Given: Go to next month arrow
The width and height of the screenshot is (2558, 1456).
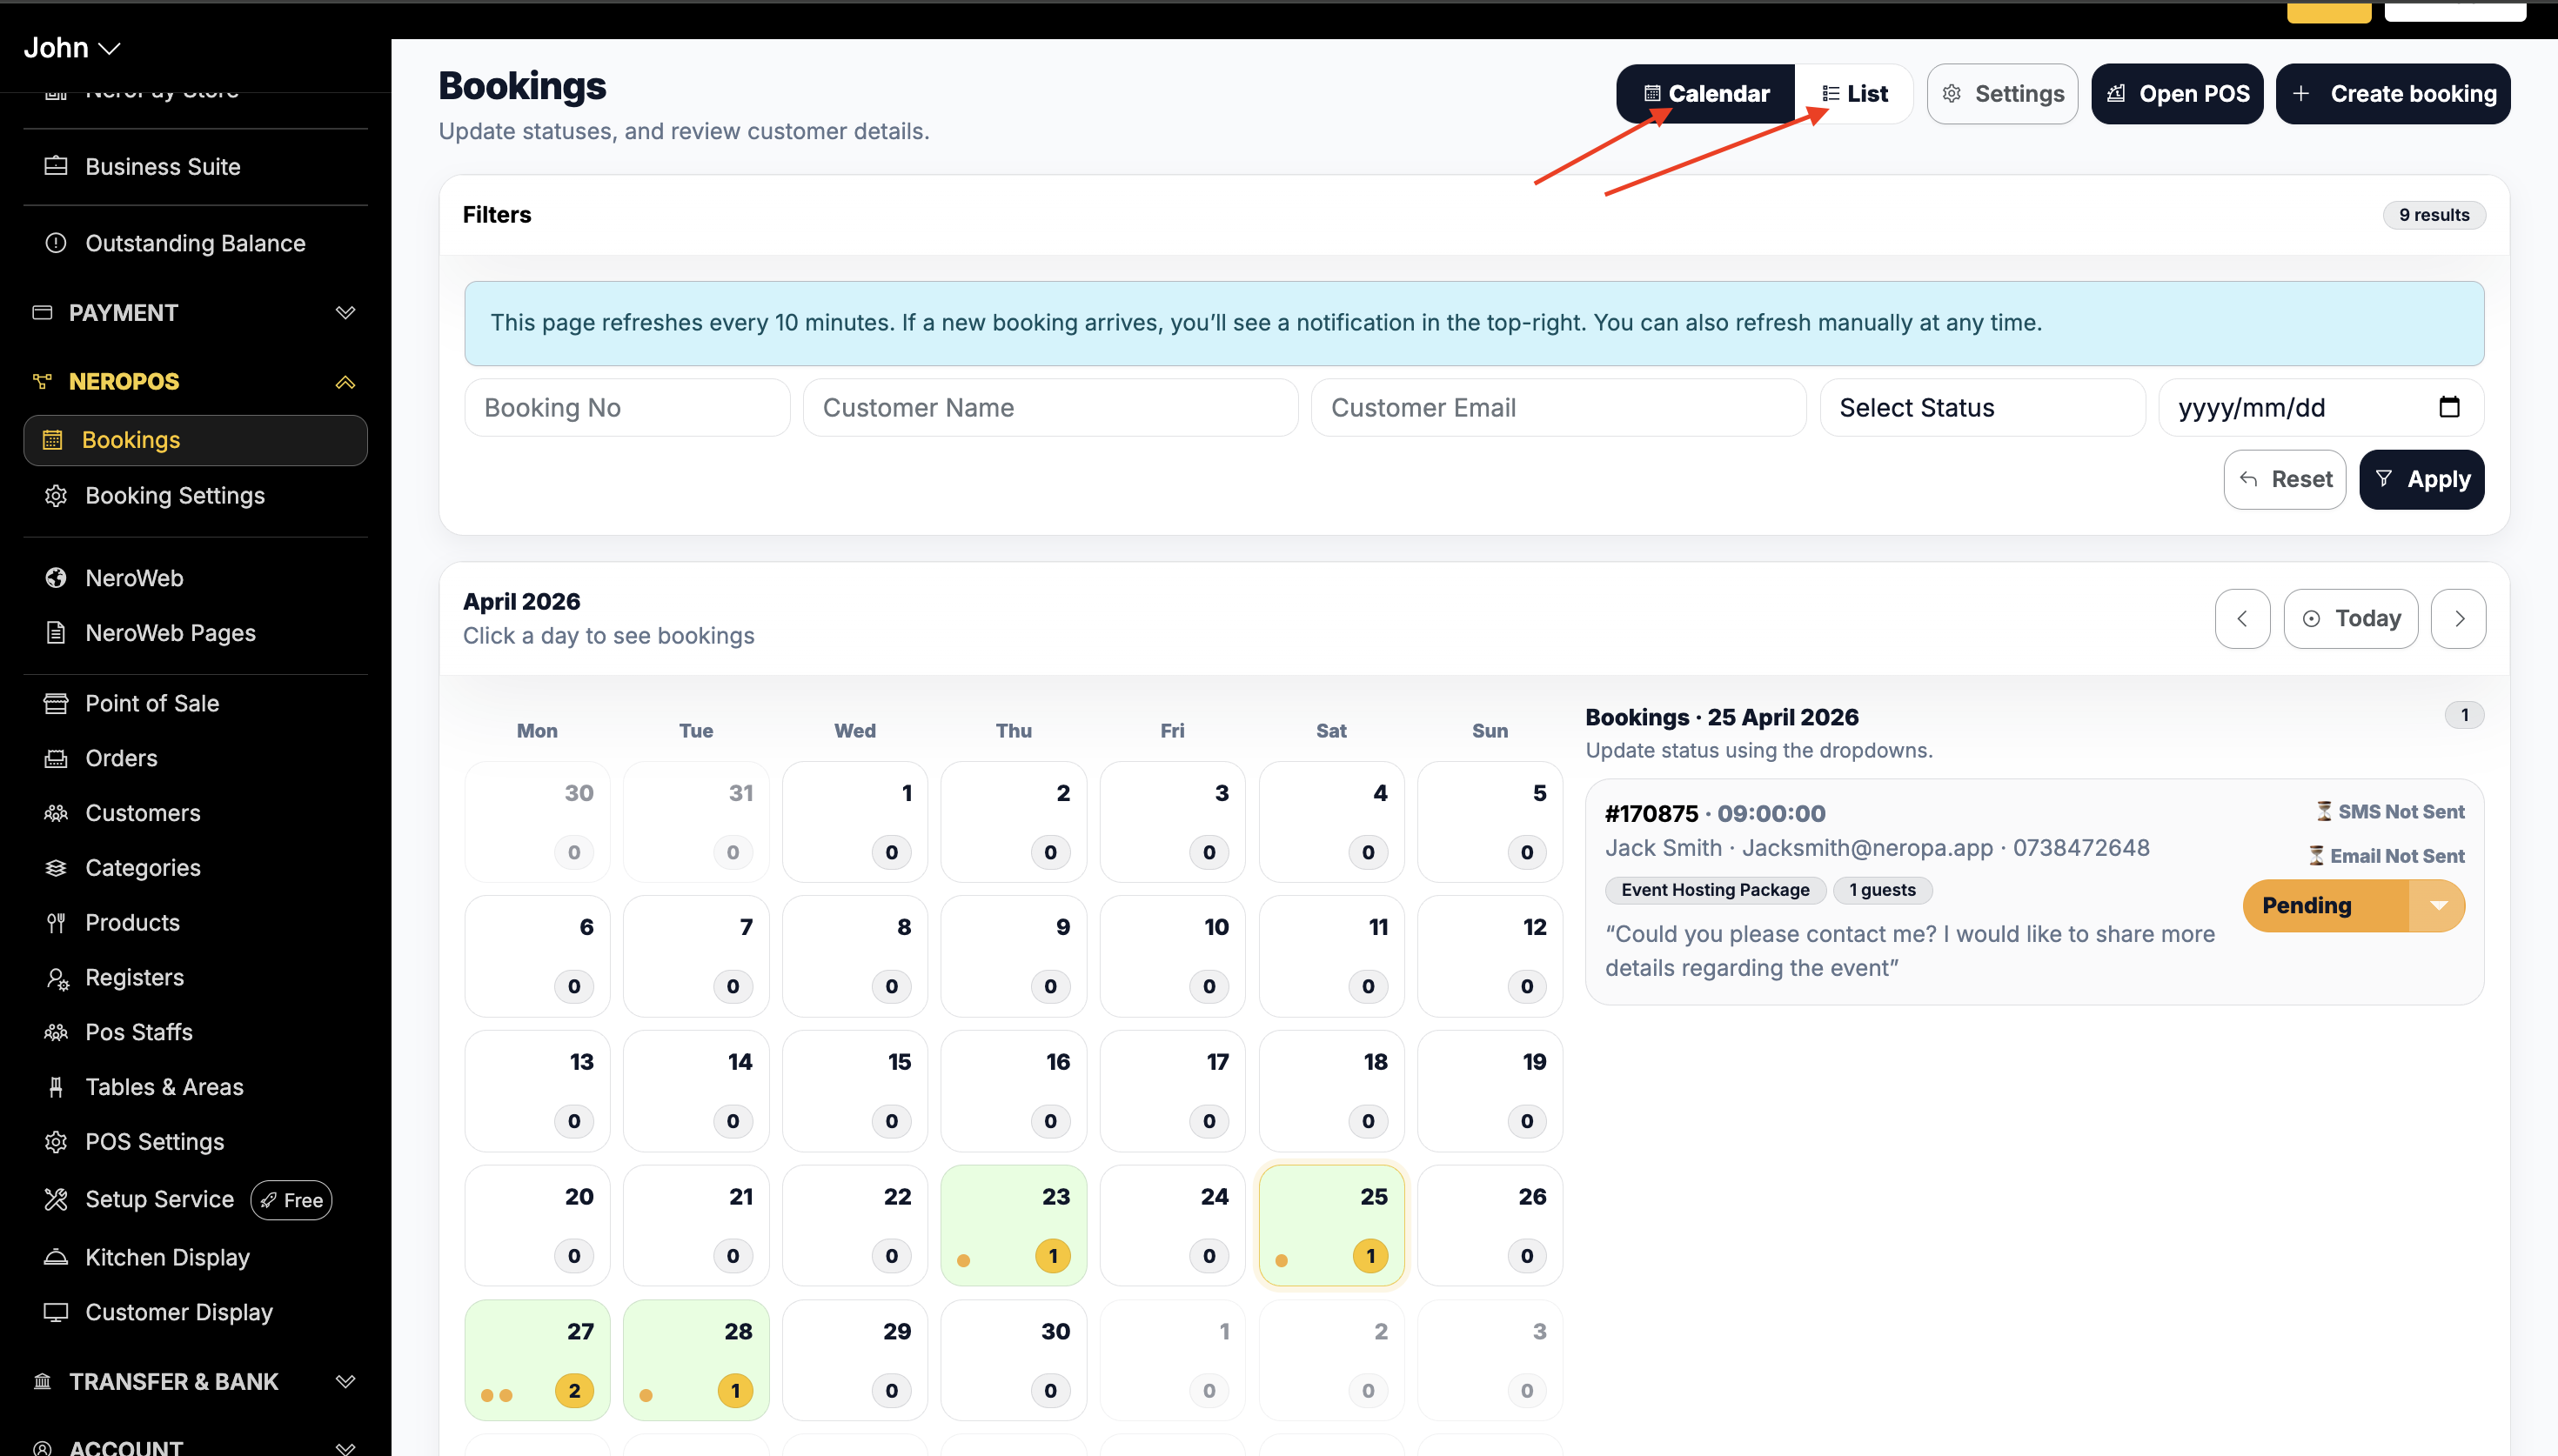Looking at the screenshot, I should (x=2458, y=619).
